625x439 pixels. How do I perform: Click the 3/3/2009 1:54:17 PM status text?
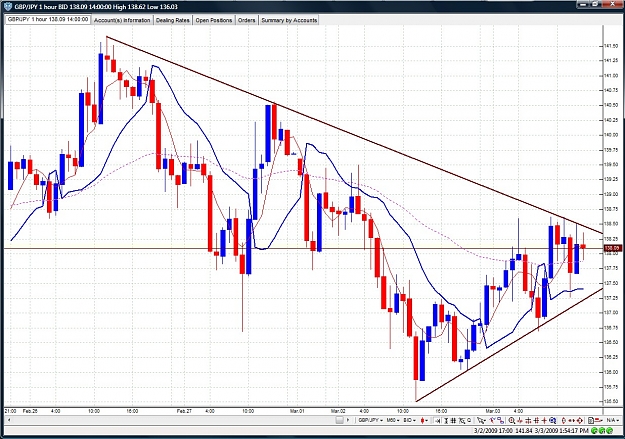[562, 431]
